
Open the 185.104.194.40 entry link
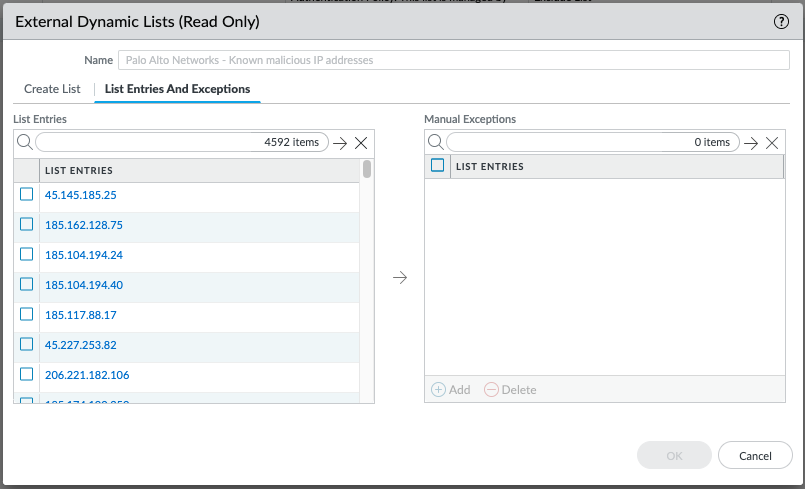[84, 285]
